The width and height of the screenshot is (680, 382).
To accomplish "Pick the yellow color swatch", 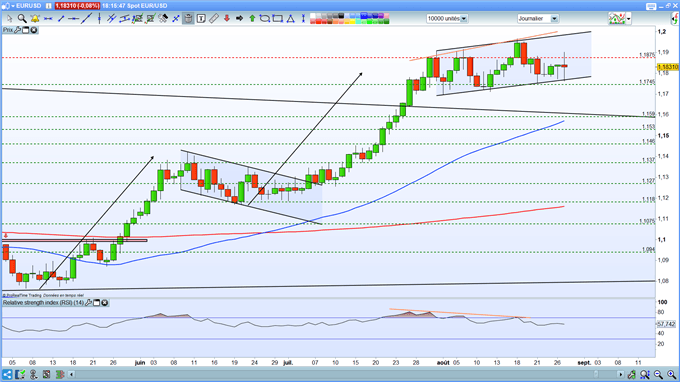I will 353,21.
